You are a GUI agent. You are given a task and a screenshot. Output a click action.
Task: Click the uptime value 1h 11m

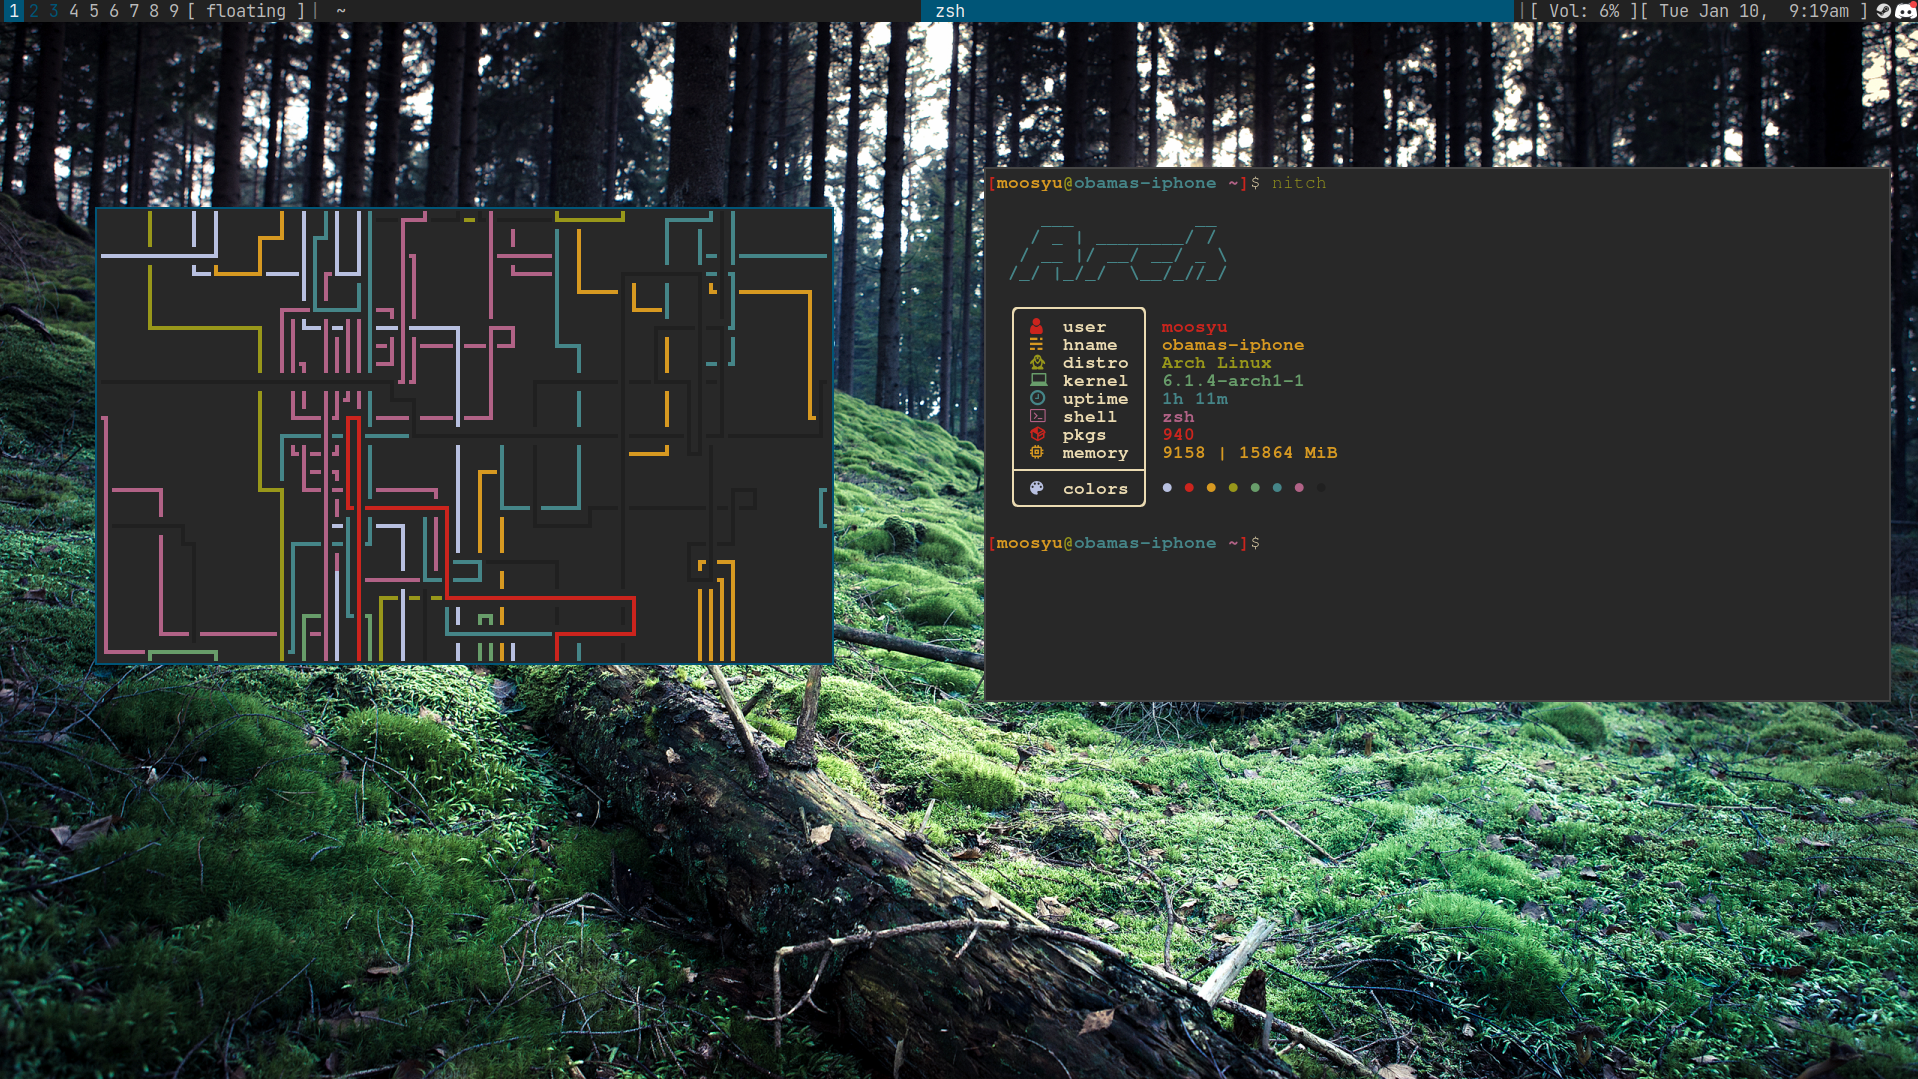point(1195,399)
